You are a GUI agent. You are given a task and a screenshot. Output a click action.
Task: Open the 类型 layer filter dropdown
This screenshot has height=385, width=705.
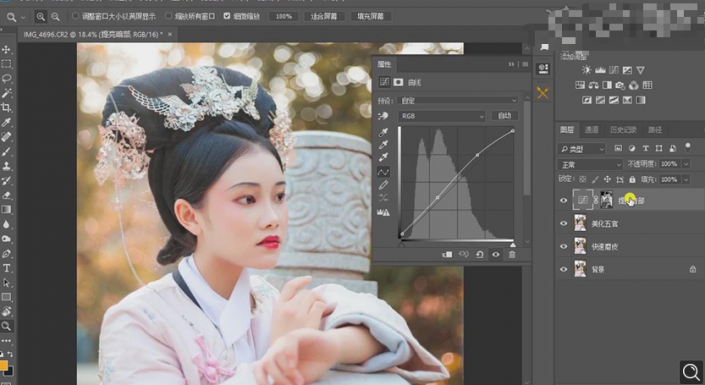coord(582,148)
